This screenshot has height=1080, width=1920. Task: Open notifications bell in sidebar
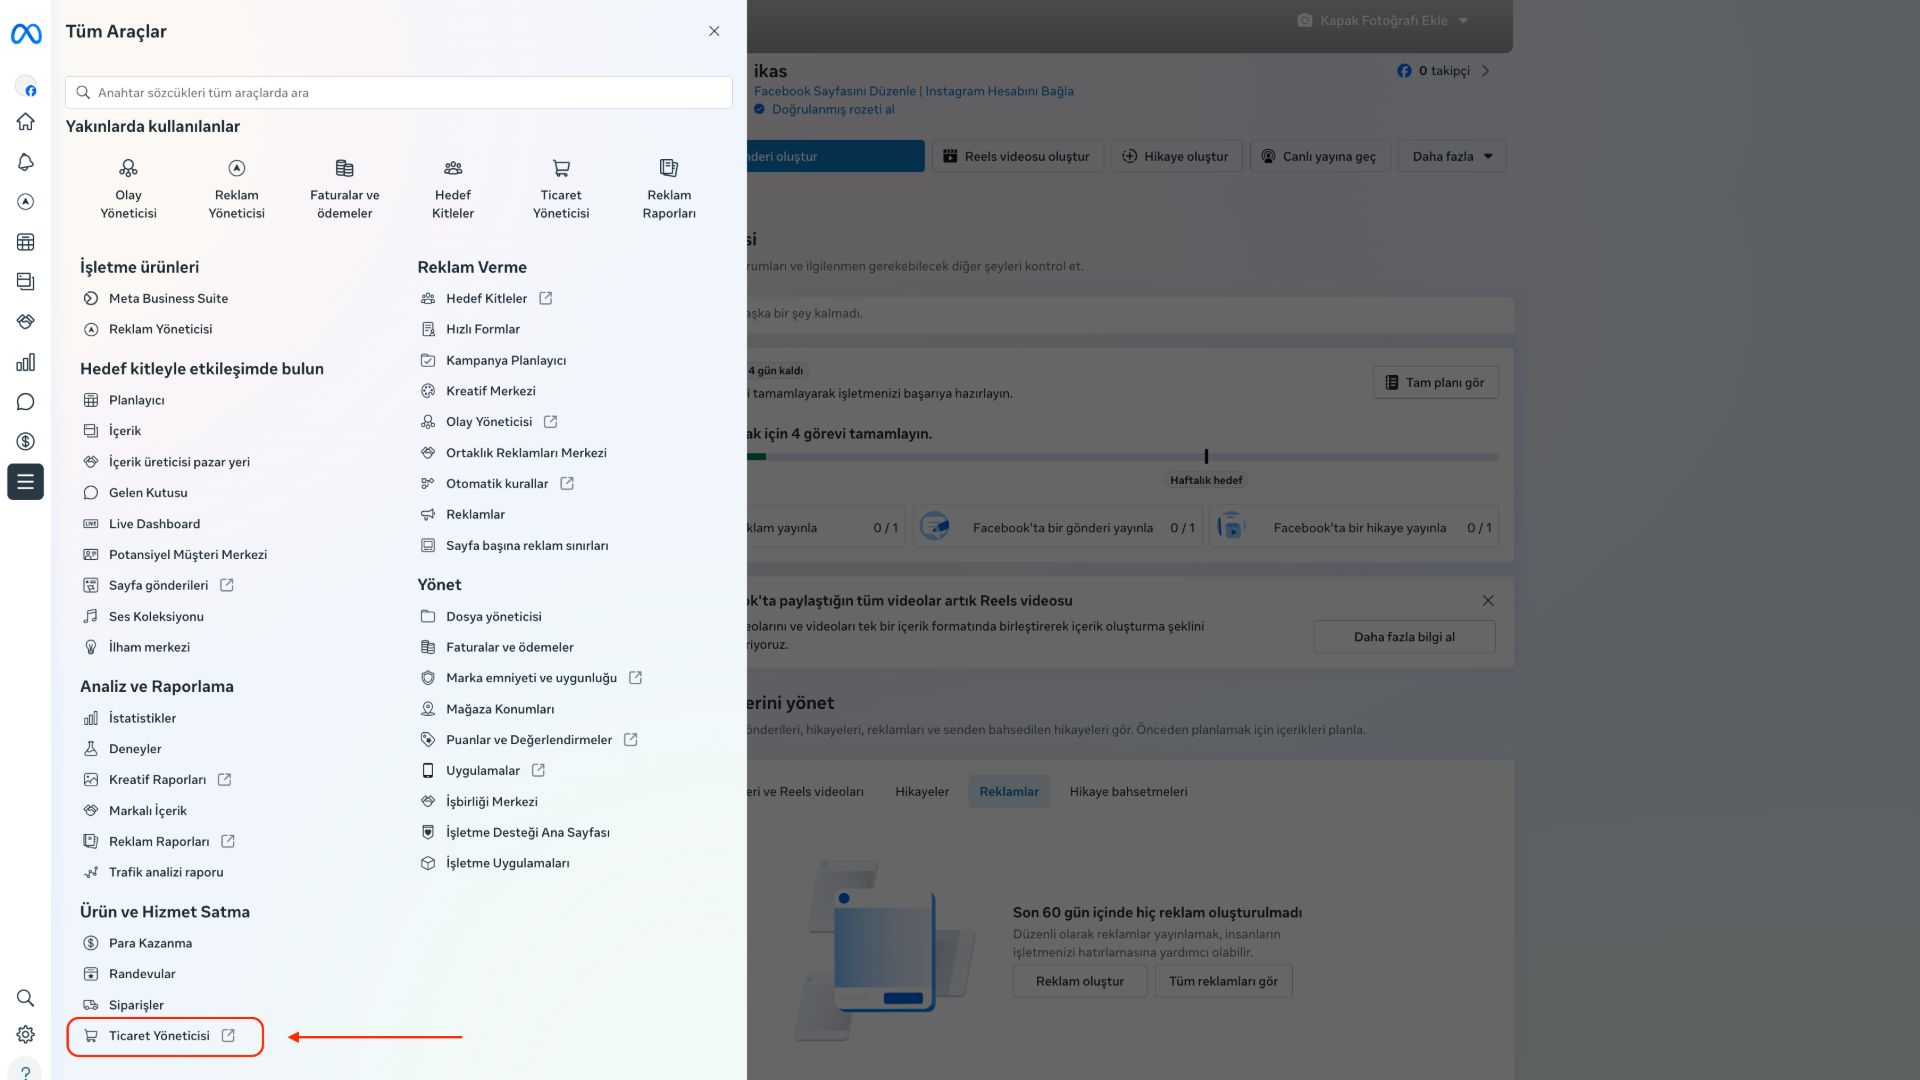[x=26, y=162]
